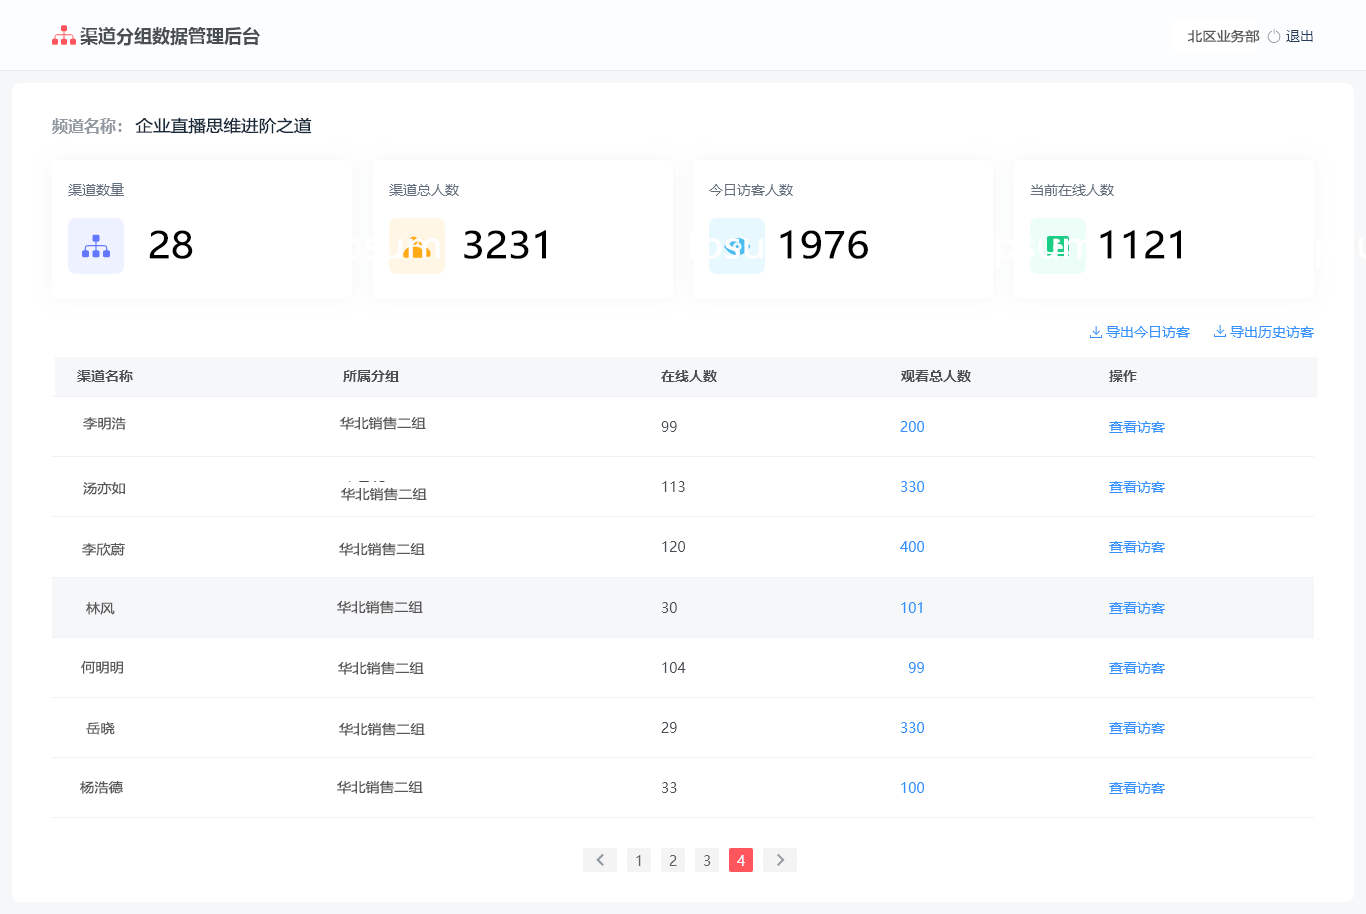Screen dimensions: 1366x914
Task: Click the green current online icon
Action: click(1058, 246)
